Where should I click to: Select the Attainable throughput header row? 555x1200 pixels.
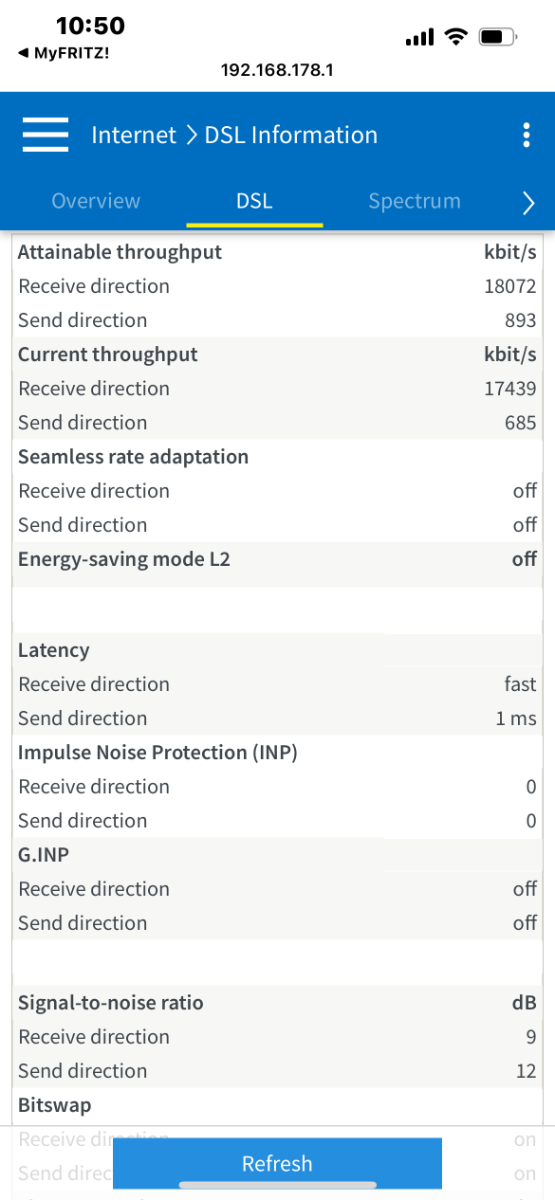[x=277, y=252]
